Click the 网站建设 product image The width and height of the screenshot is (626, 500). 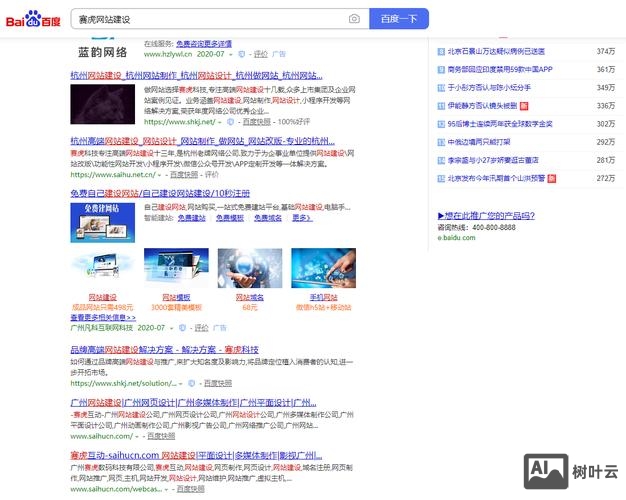click(103, 268)
